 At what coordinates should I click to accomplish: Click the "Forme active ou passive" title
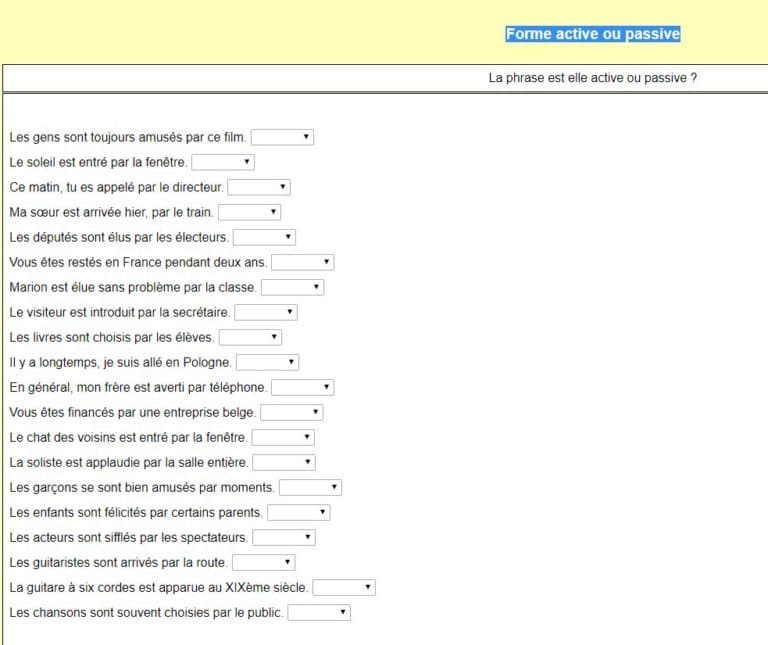pyautogui.click(x=593, y=34)
